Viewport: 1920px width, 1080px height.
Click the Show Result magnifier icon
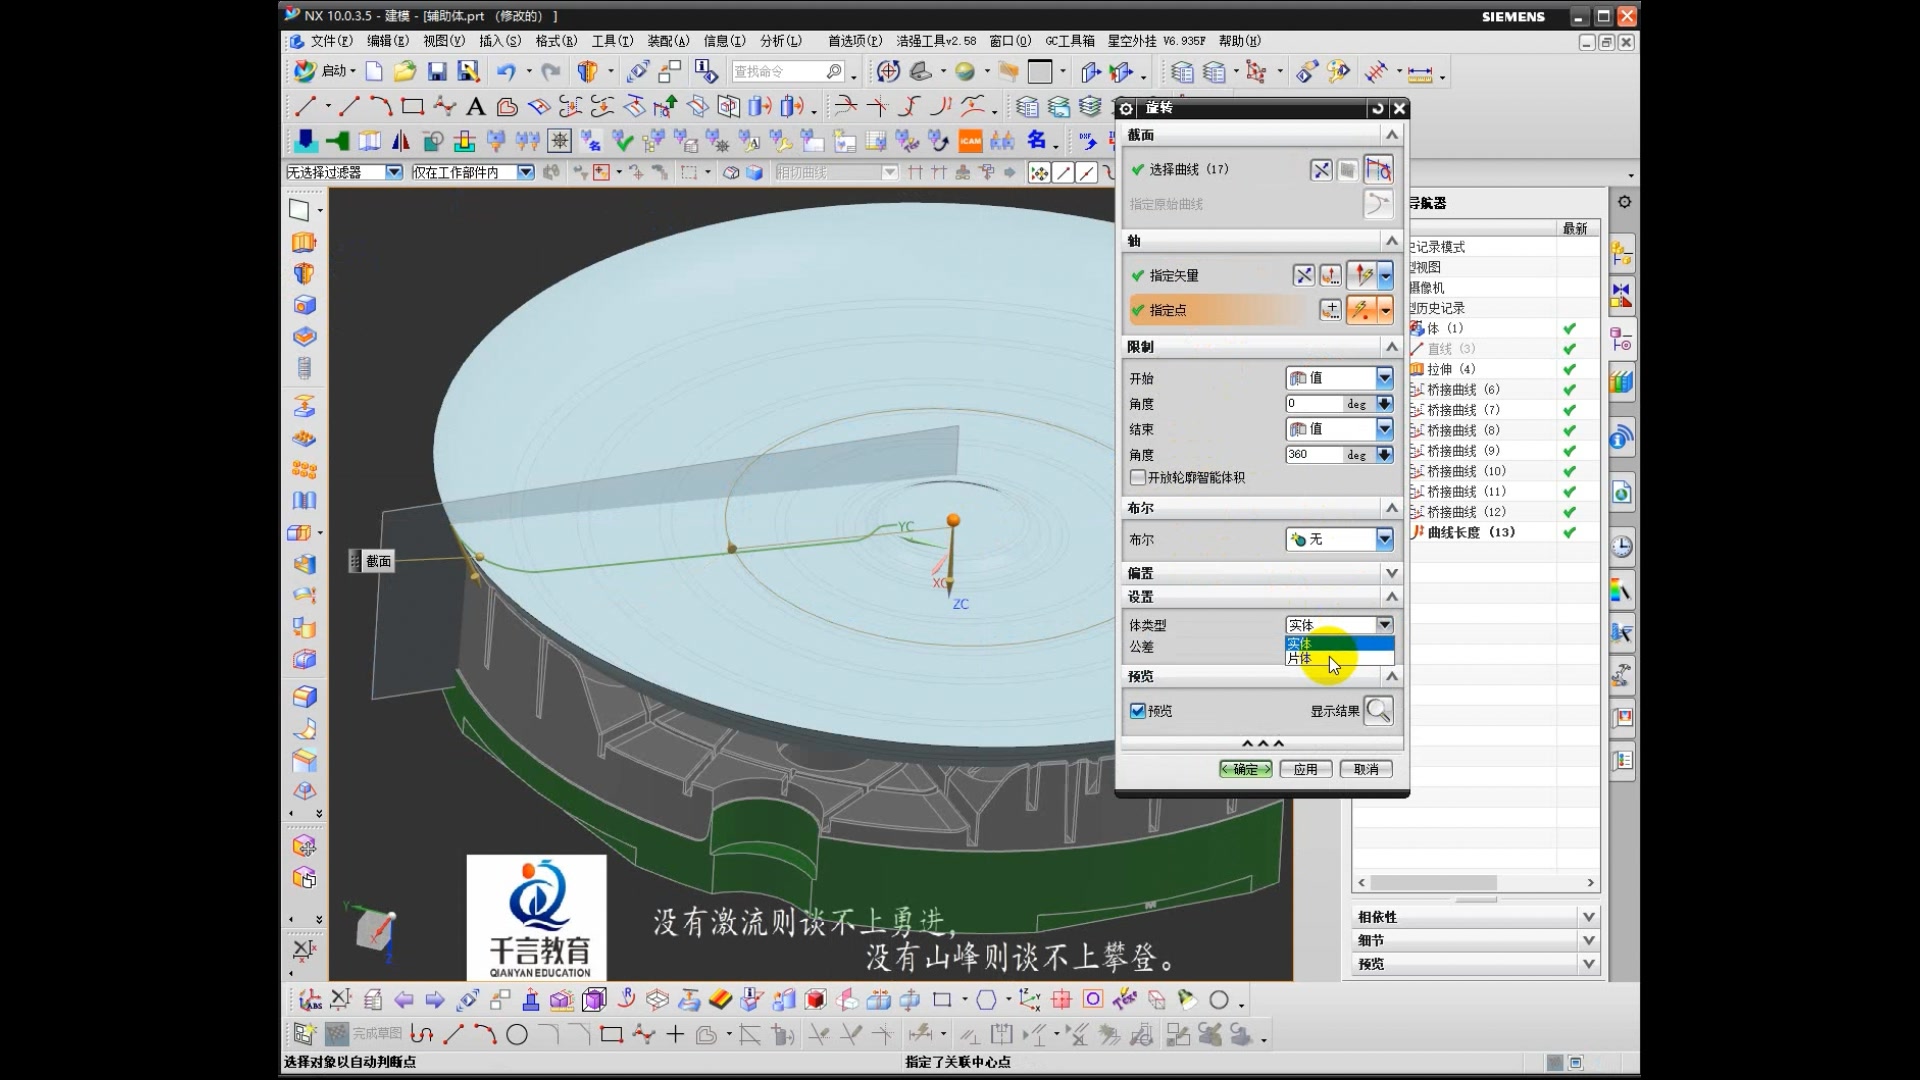click(1378, 711)
